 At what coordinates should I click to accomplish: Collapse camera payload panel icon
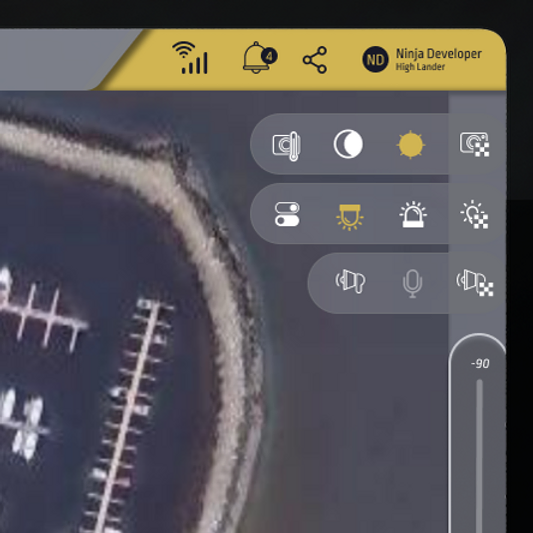475,144
